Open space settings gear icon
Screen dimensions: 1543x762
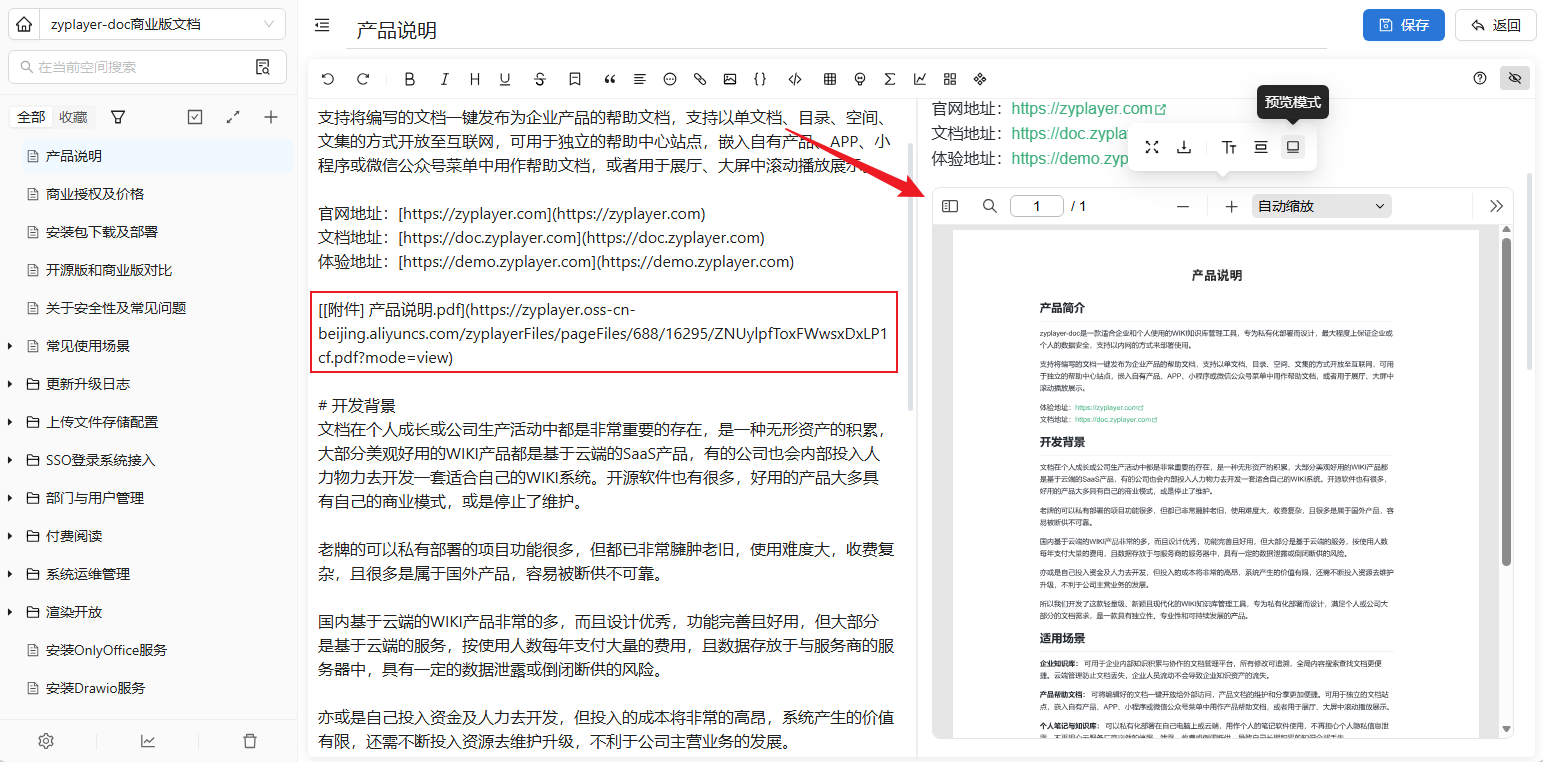(x=46, y=741)
